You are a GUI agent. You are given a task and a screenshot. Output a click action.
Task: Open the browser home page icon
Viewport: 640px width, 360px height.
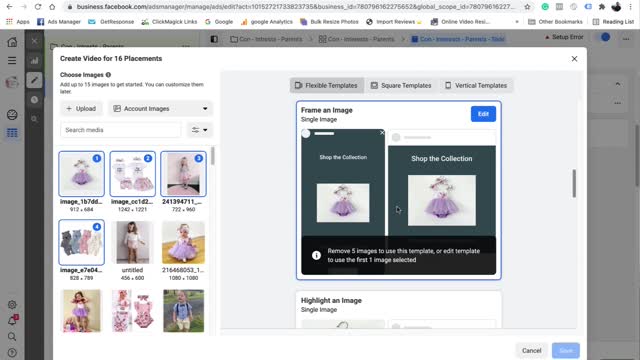click(x=52, y=7)
